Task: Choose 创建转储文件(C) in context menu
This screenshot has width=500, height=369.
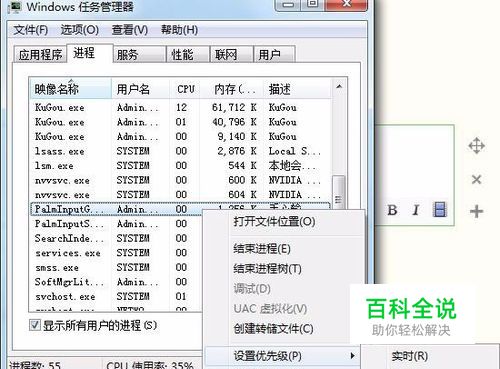Action: coord(273,329)
